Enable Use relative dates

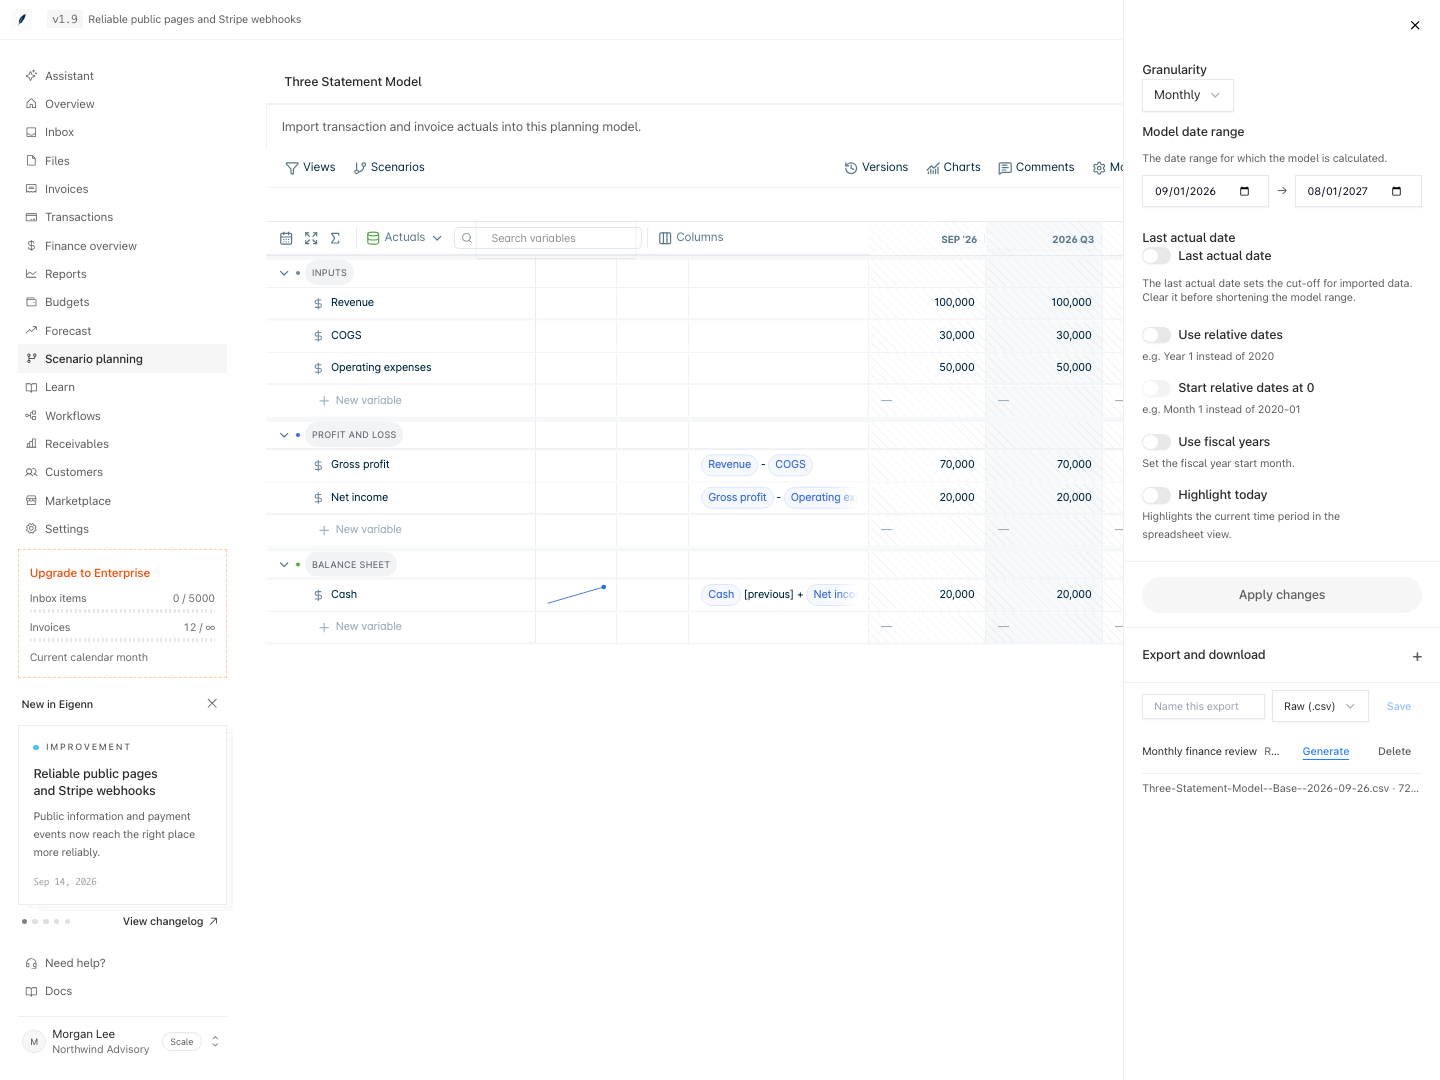pyautogui.click(x=1157, y=335)
